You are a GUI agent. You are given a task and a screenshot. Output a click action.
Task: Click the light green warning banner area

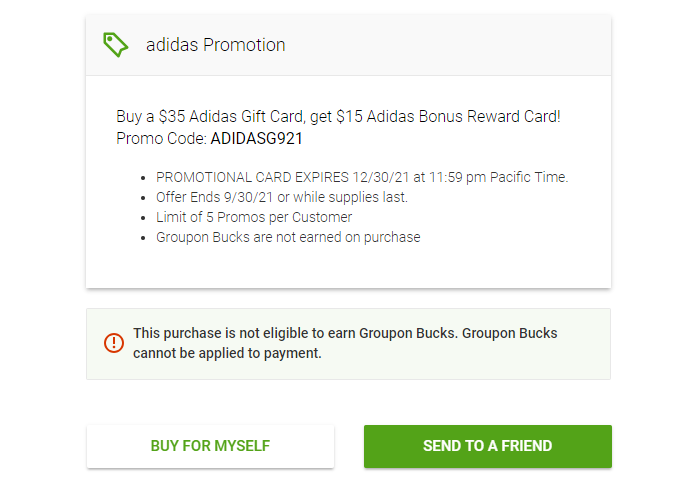tap(580, 345)
